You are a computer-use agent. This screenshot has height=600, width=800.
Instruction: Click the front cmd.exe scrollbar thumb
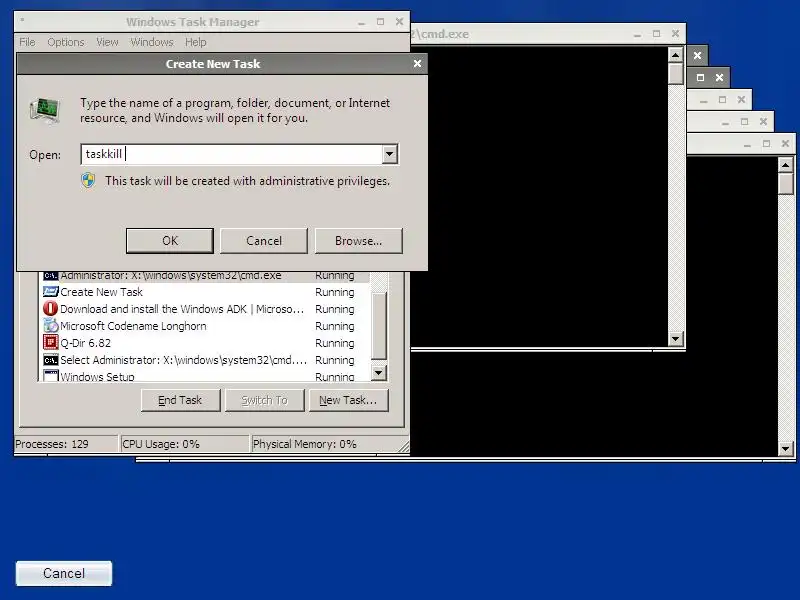[x=676, y=73]
